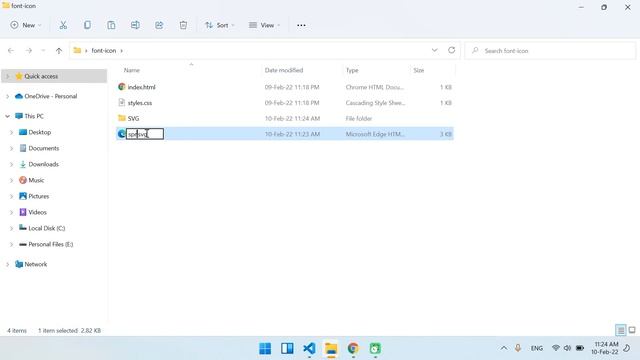The image size is (640, 360).
Task: Click ENG language indicator
Action: 536,348
